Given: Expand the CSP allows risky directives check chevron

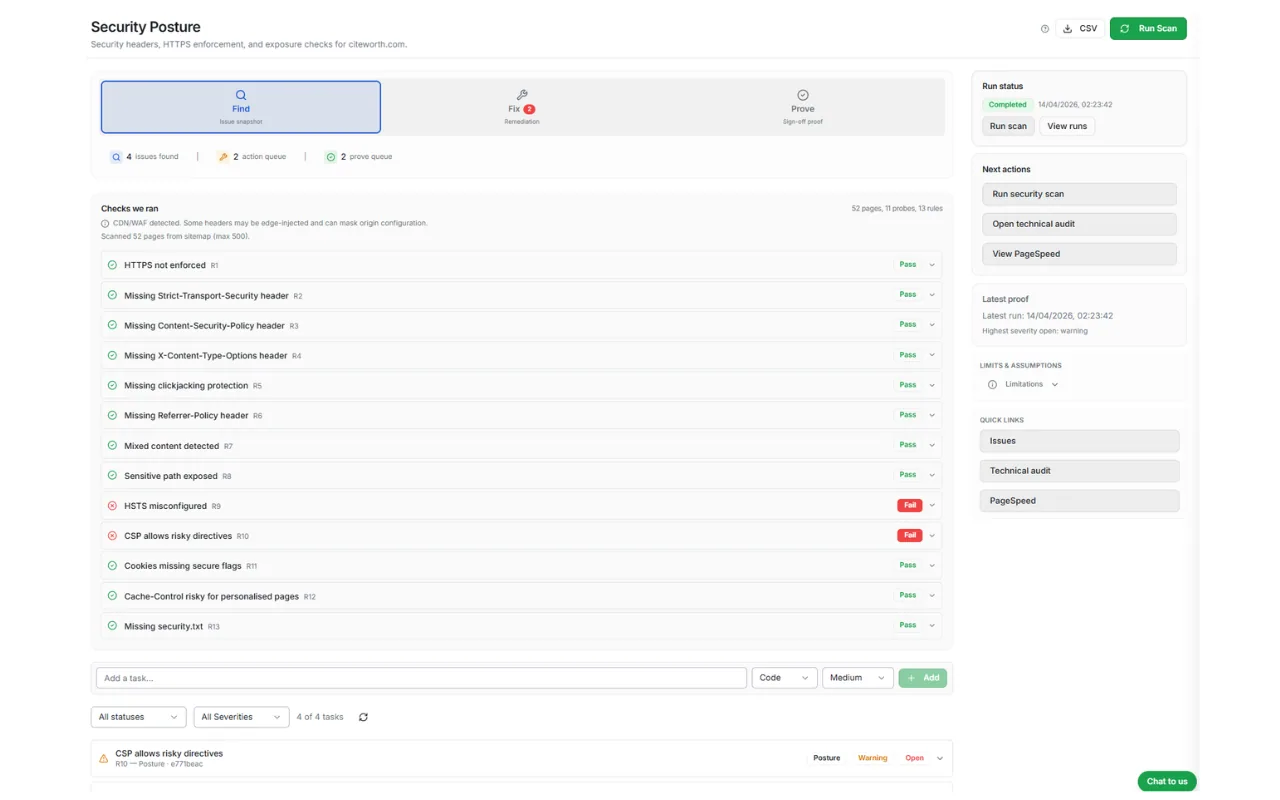Looking at the screenshot, I should (x=932, y=536).
